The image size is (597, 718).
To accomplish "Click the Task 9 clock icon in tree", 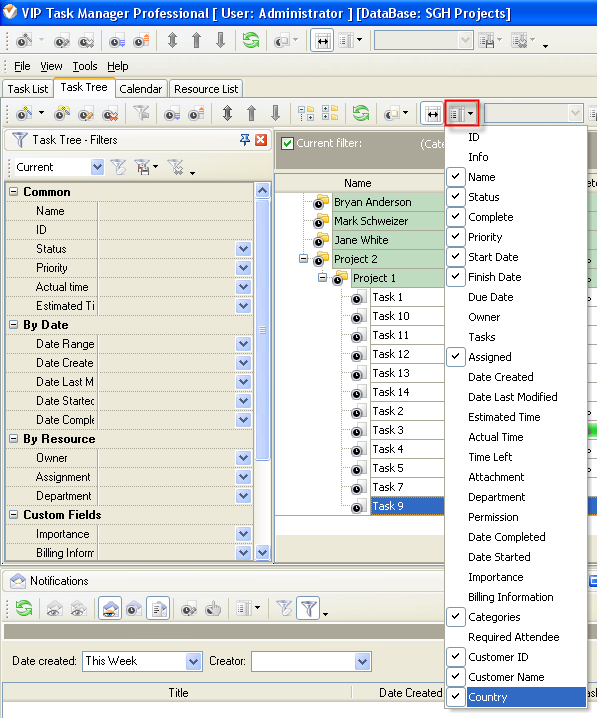I will click(357, 508).
